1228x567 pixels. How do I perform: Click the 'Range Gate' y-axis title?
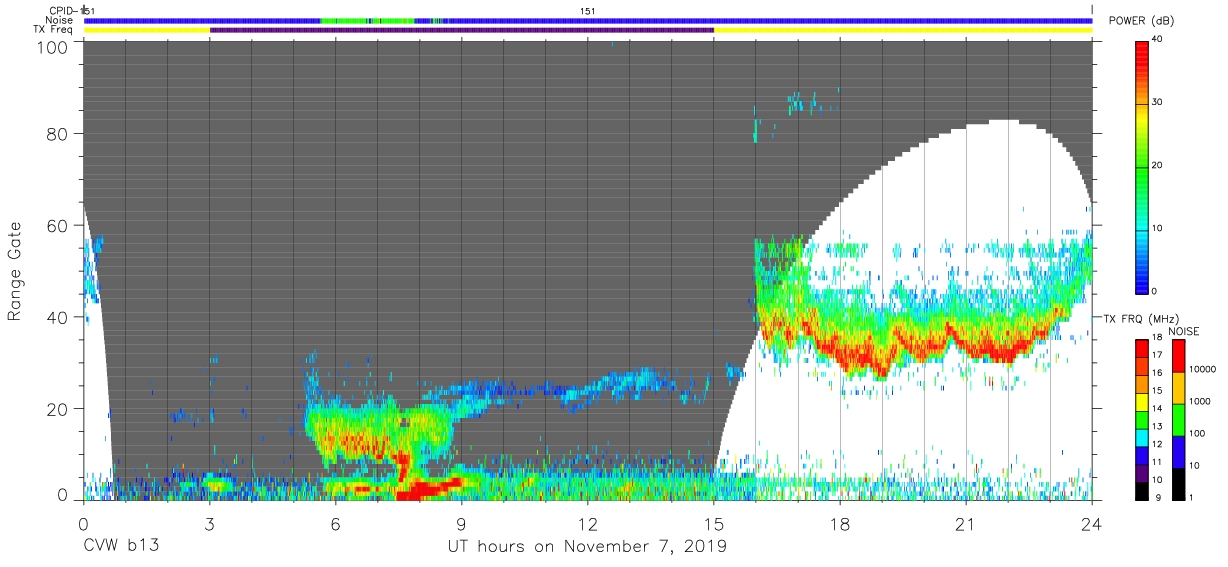14,270
